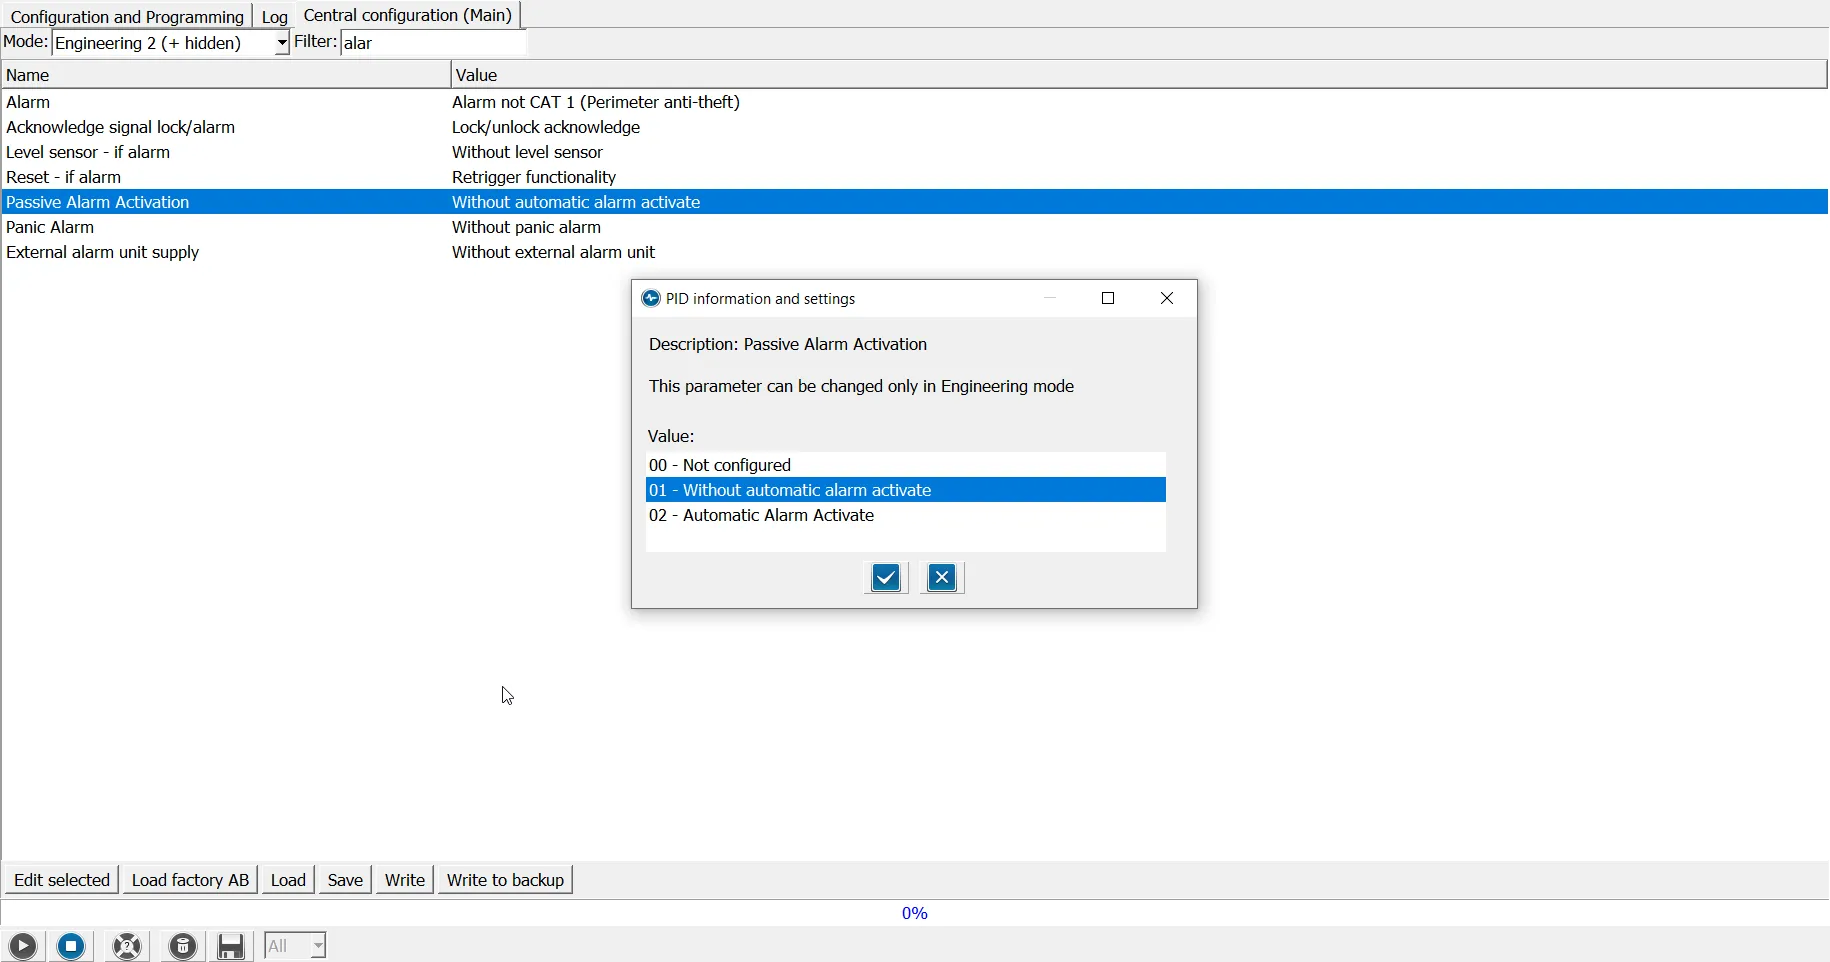Open the help lifebuoy icon
The width and height of the screenshot is (1830, 962).
(128, 946)
